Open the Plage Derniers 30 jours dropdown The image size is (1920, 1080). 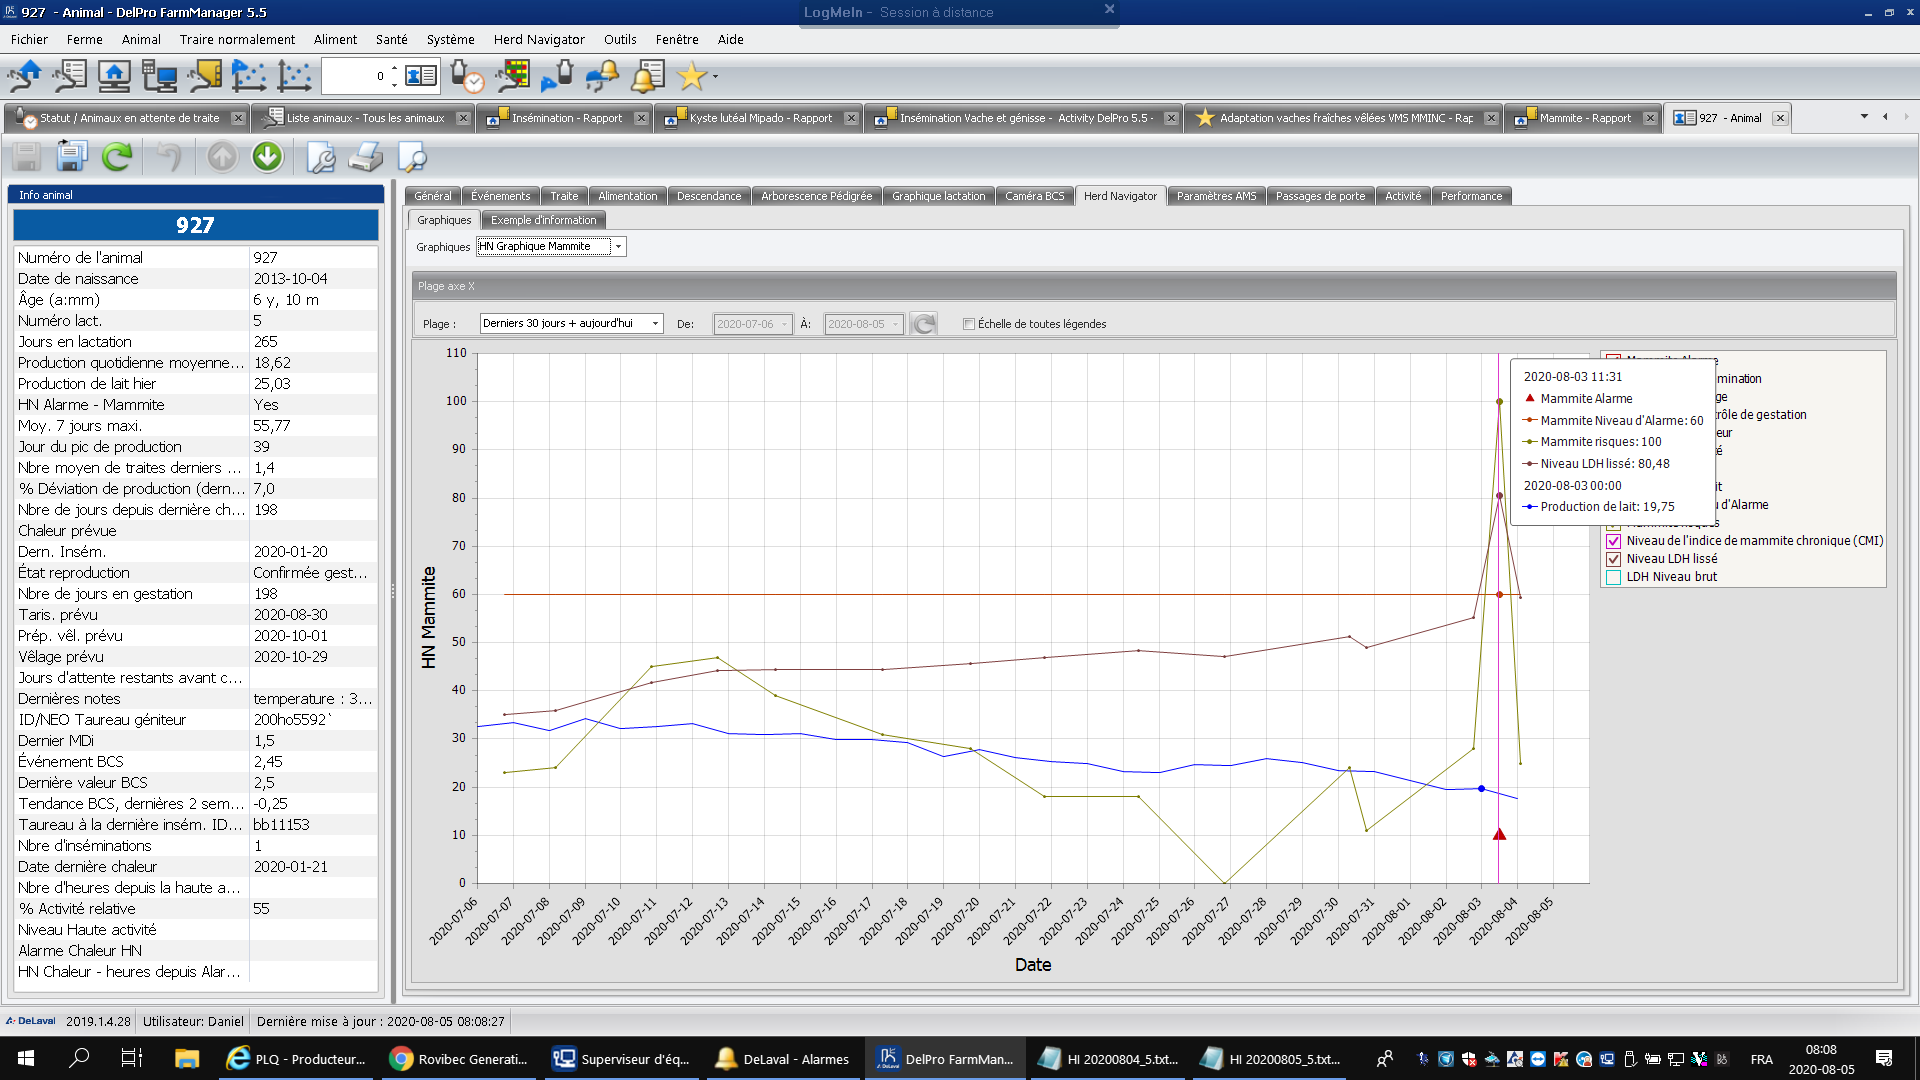pos(655,324)
